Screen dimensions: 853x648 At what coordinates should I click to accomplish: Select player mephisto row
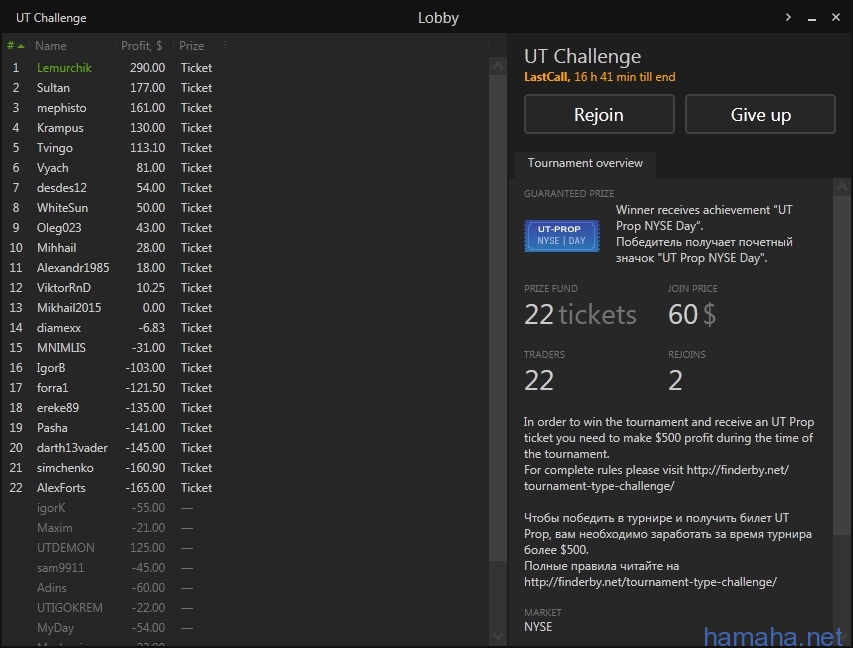(246, 108)
